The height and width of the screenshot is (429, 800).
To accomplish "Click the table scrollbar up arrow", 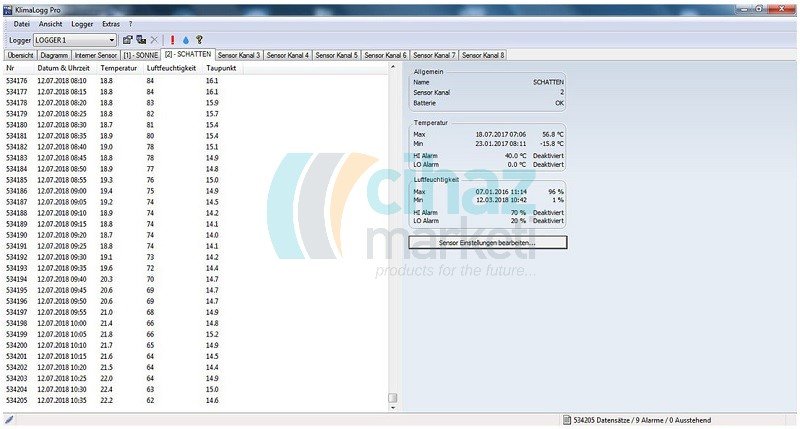I will 392,67.
